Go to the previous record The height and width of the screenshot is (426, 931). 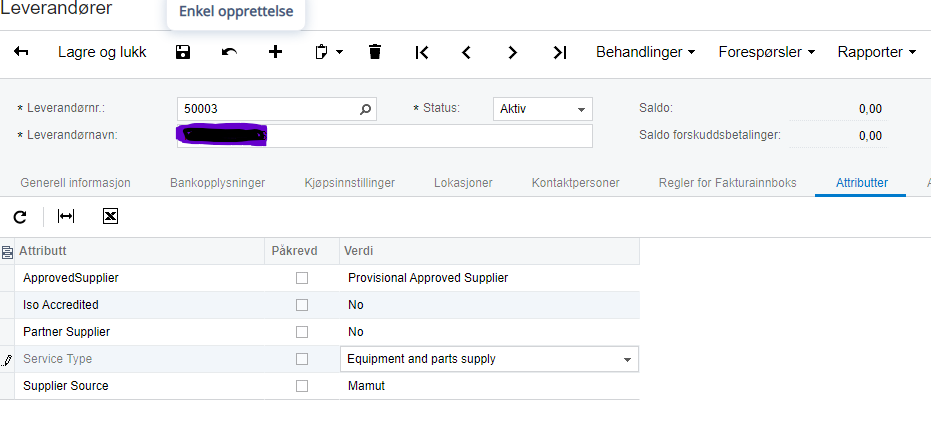466,52
